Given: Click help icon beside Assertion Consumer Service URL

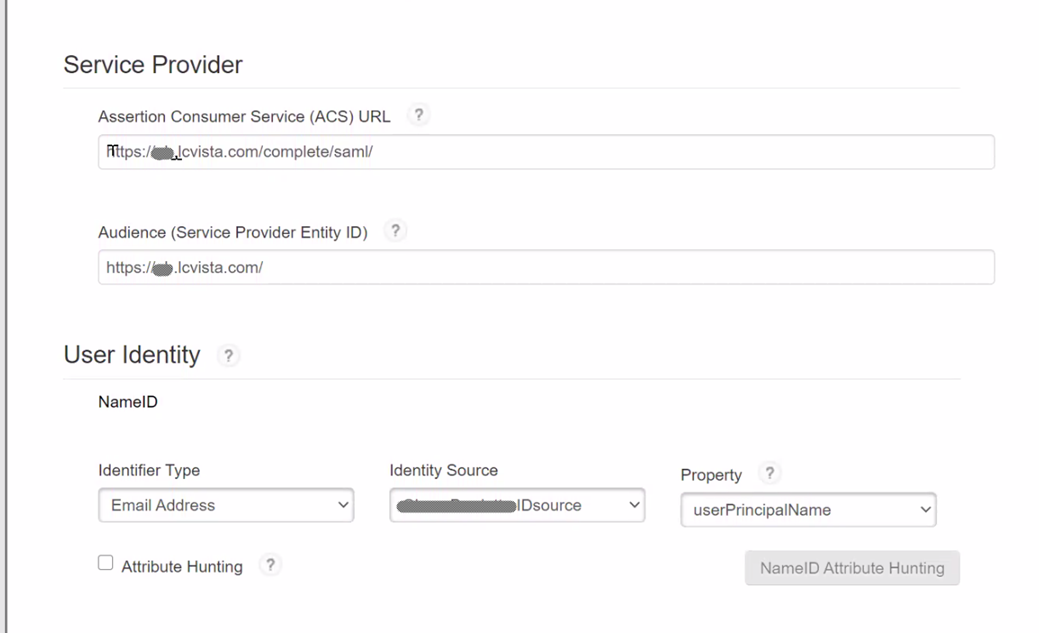Looking at the screenshot, I should pyautogui.click(x=419, y=115).
